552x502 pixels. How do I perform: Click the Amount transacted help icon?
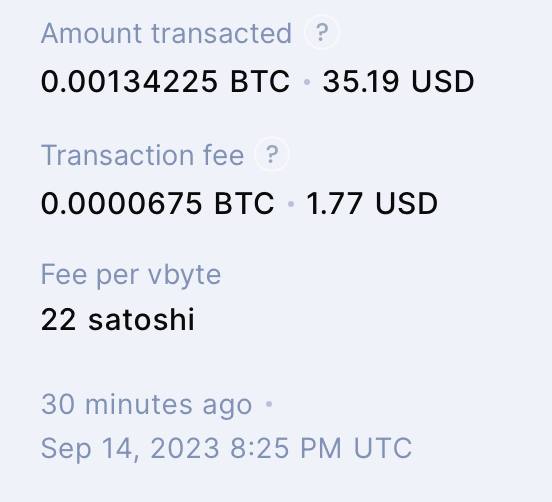[321, 32]
